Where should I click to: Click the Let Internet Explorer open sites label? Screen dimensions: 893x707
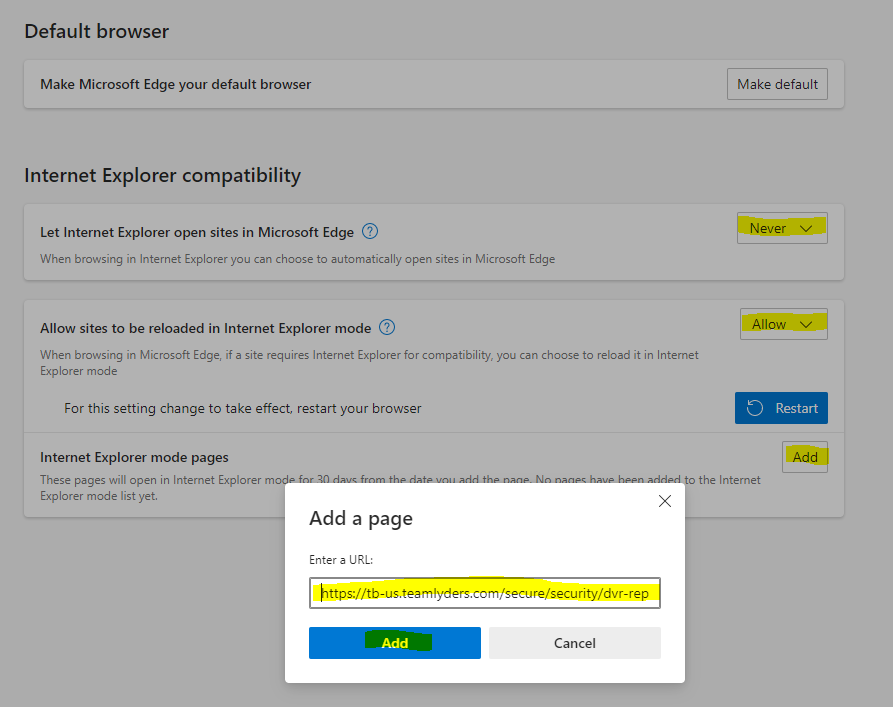[197, 232]
